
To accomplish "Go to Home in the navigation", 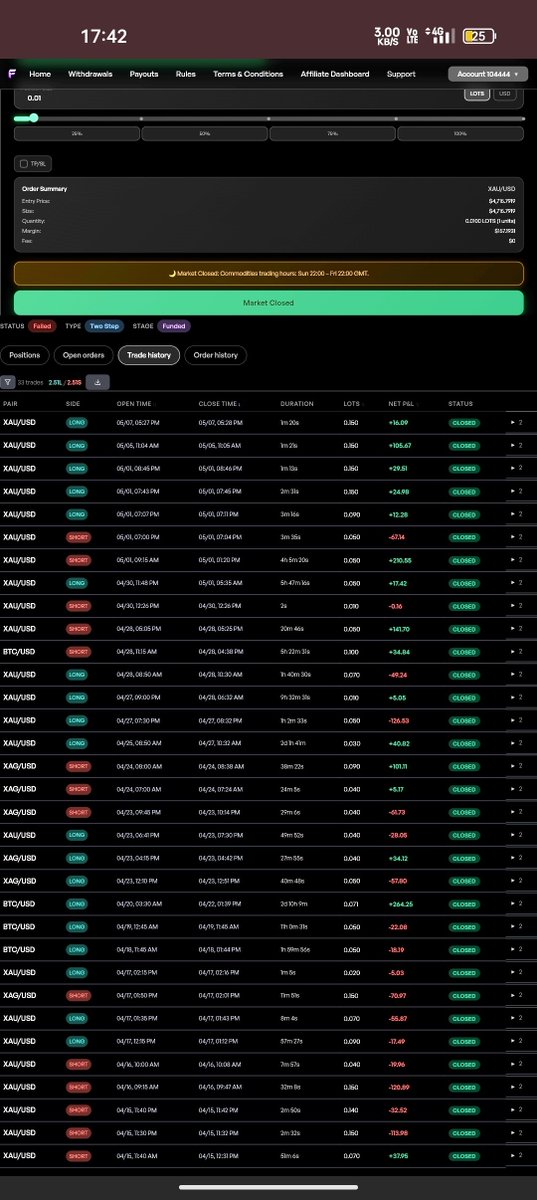I will [40, 74].
